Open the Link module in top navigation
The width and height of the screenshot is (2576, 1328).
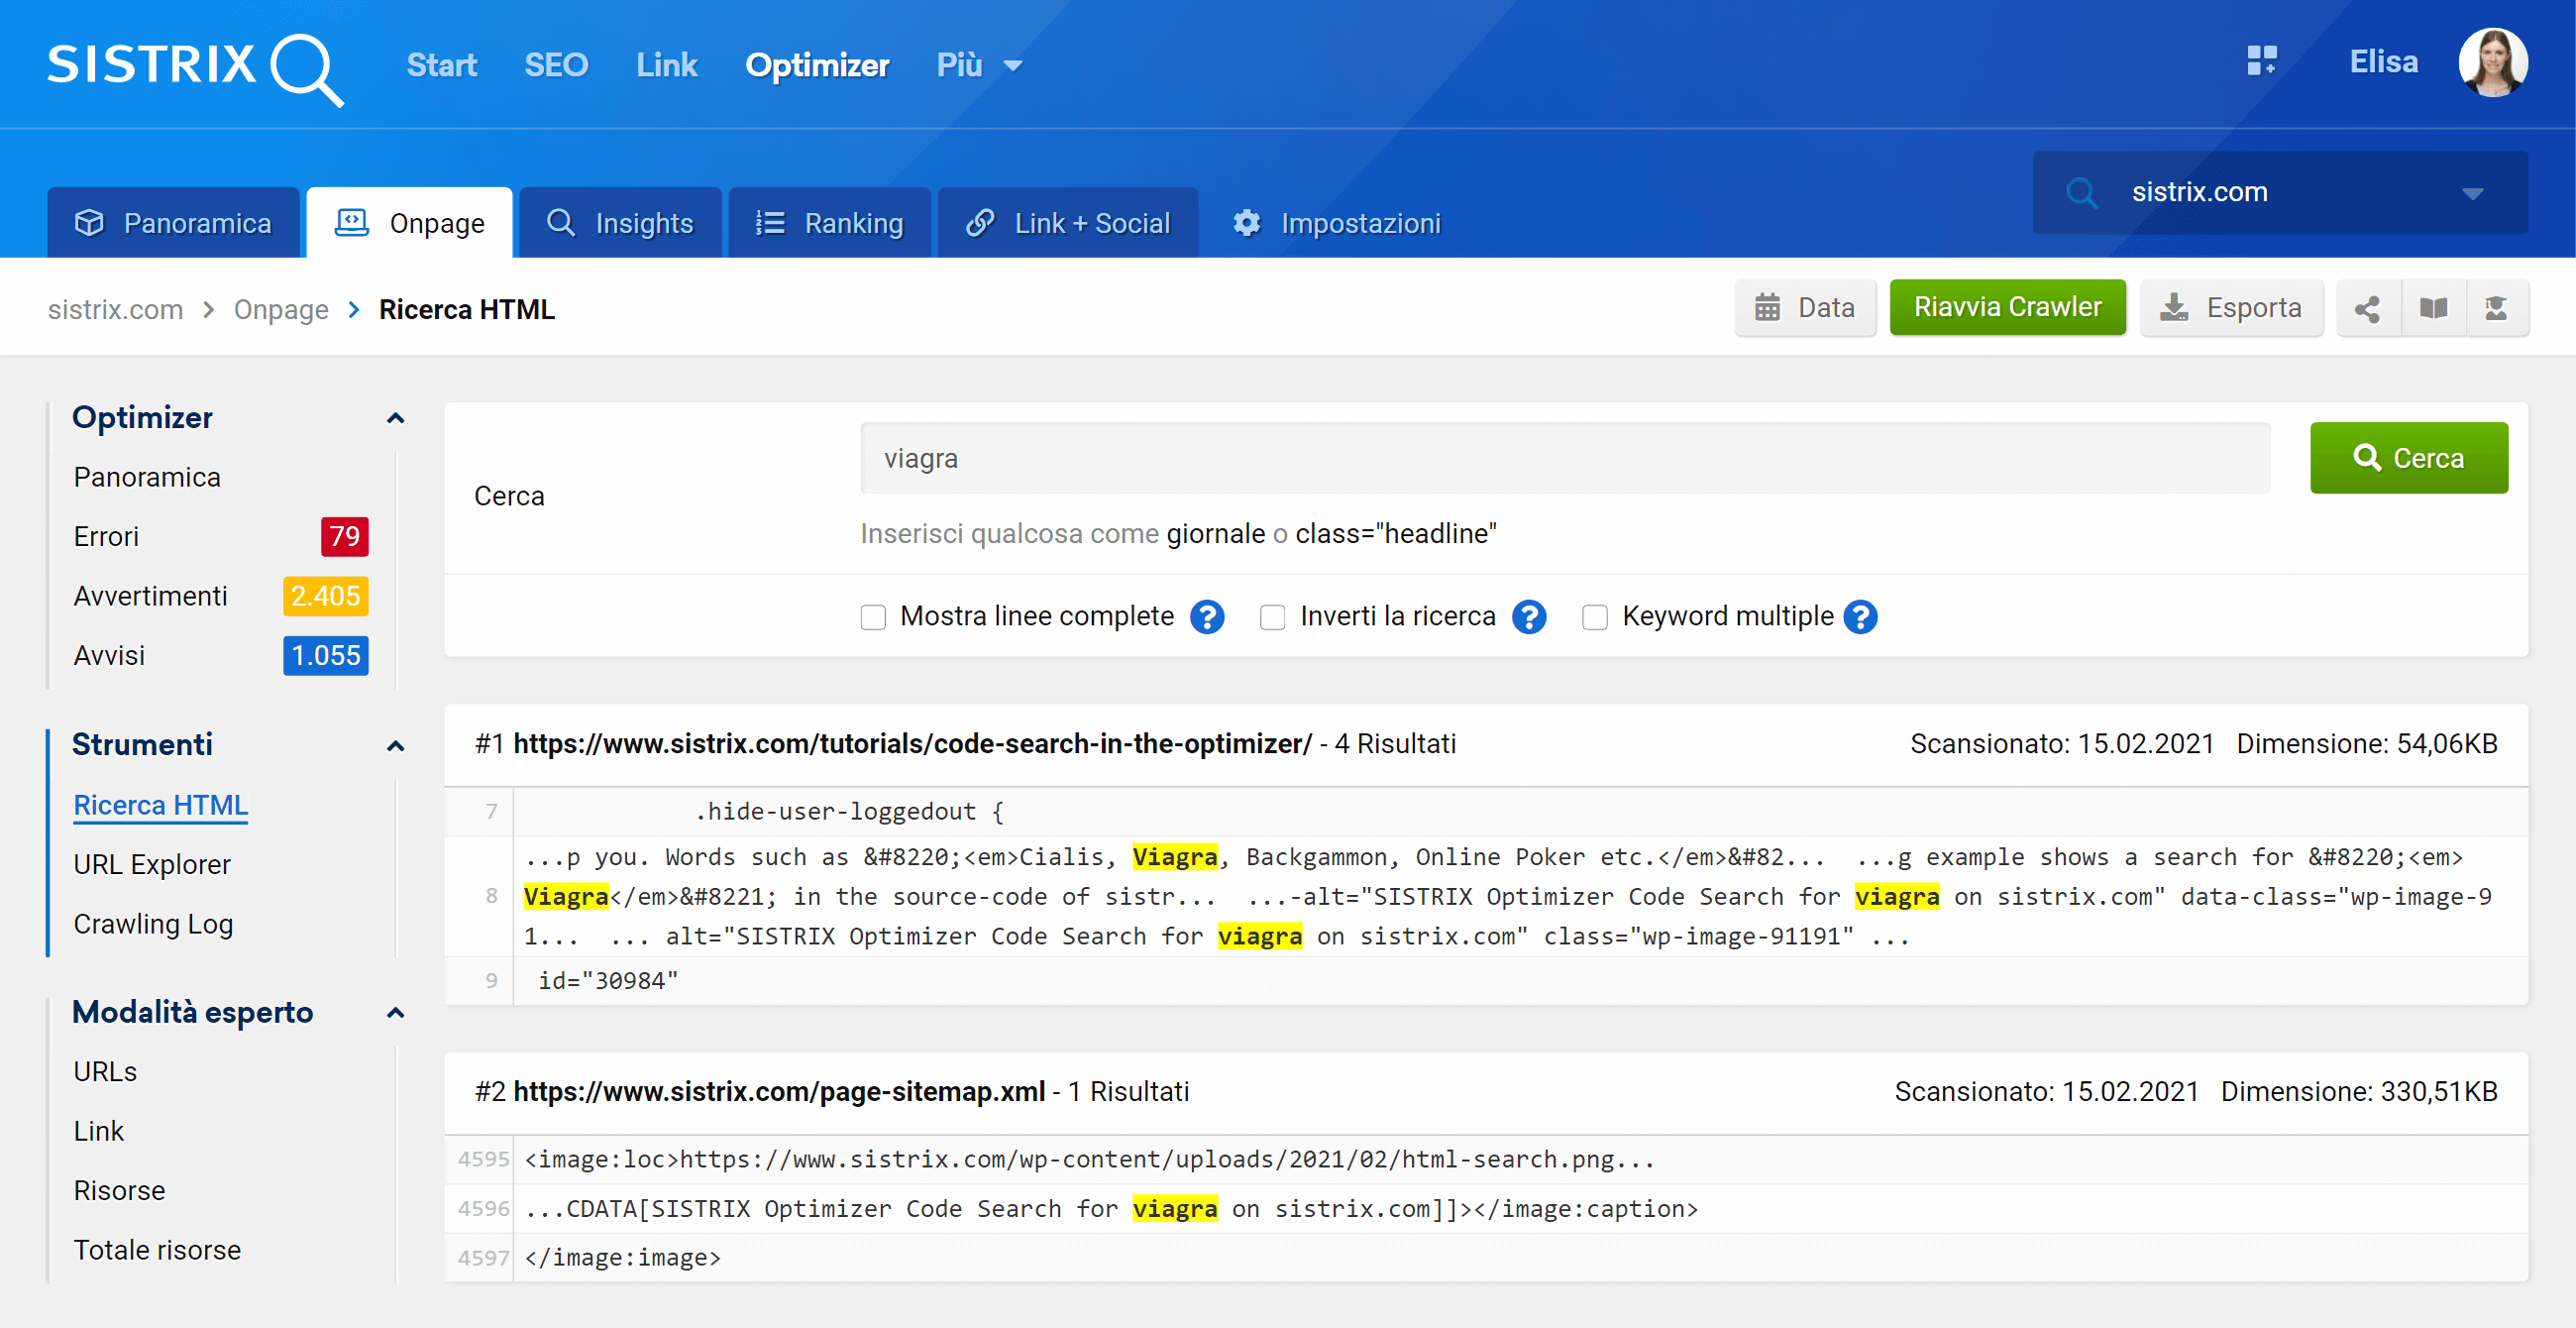pos(666,65)
